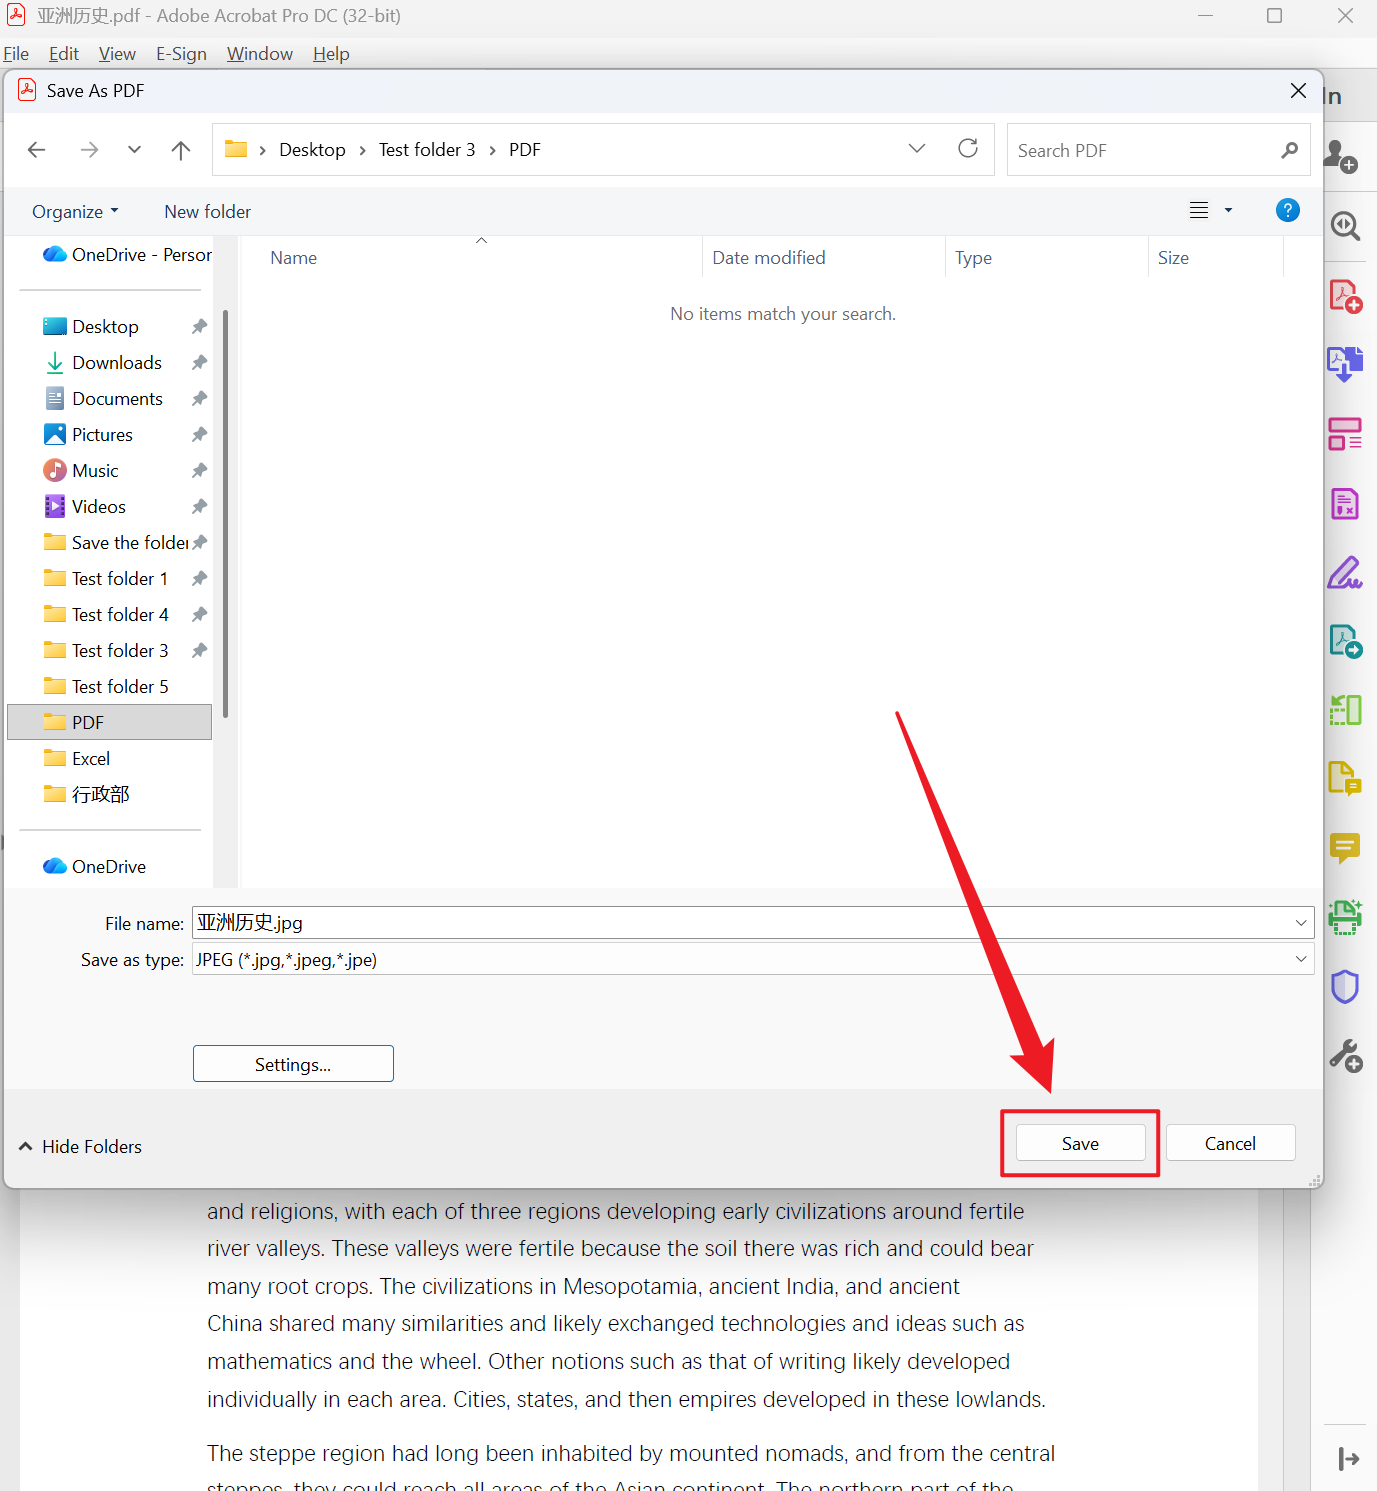The width and height of the screenshot is (1377, 1491).
Task: Open the Save as type dropdown
Action: [753, 960]
